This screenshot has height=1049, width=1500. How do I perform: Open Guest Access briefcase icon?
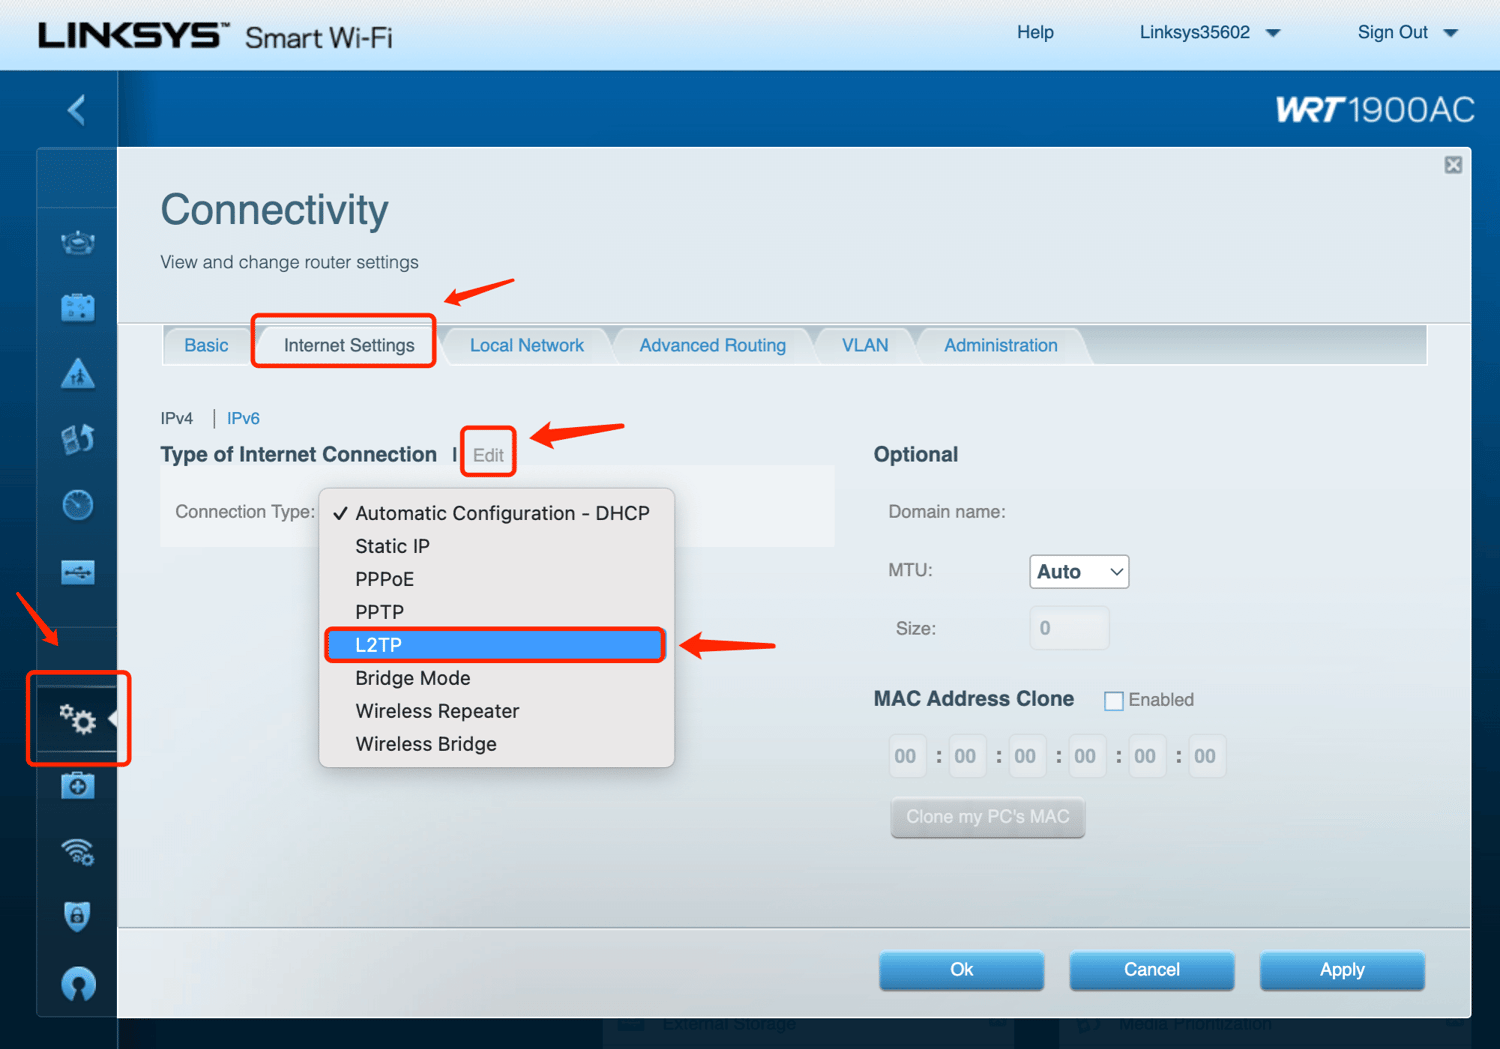pyautogui.click(x=77, y=308)
